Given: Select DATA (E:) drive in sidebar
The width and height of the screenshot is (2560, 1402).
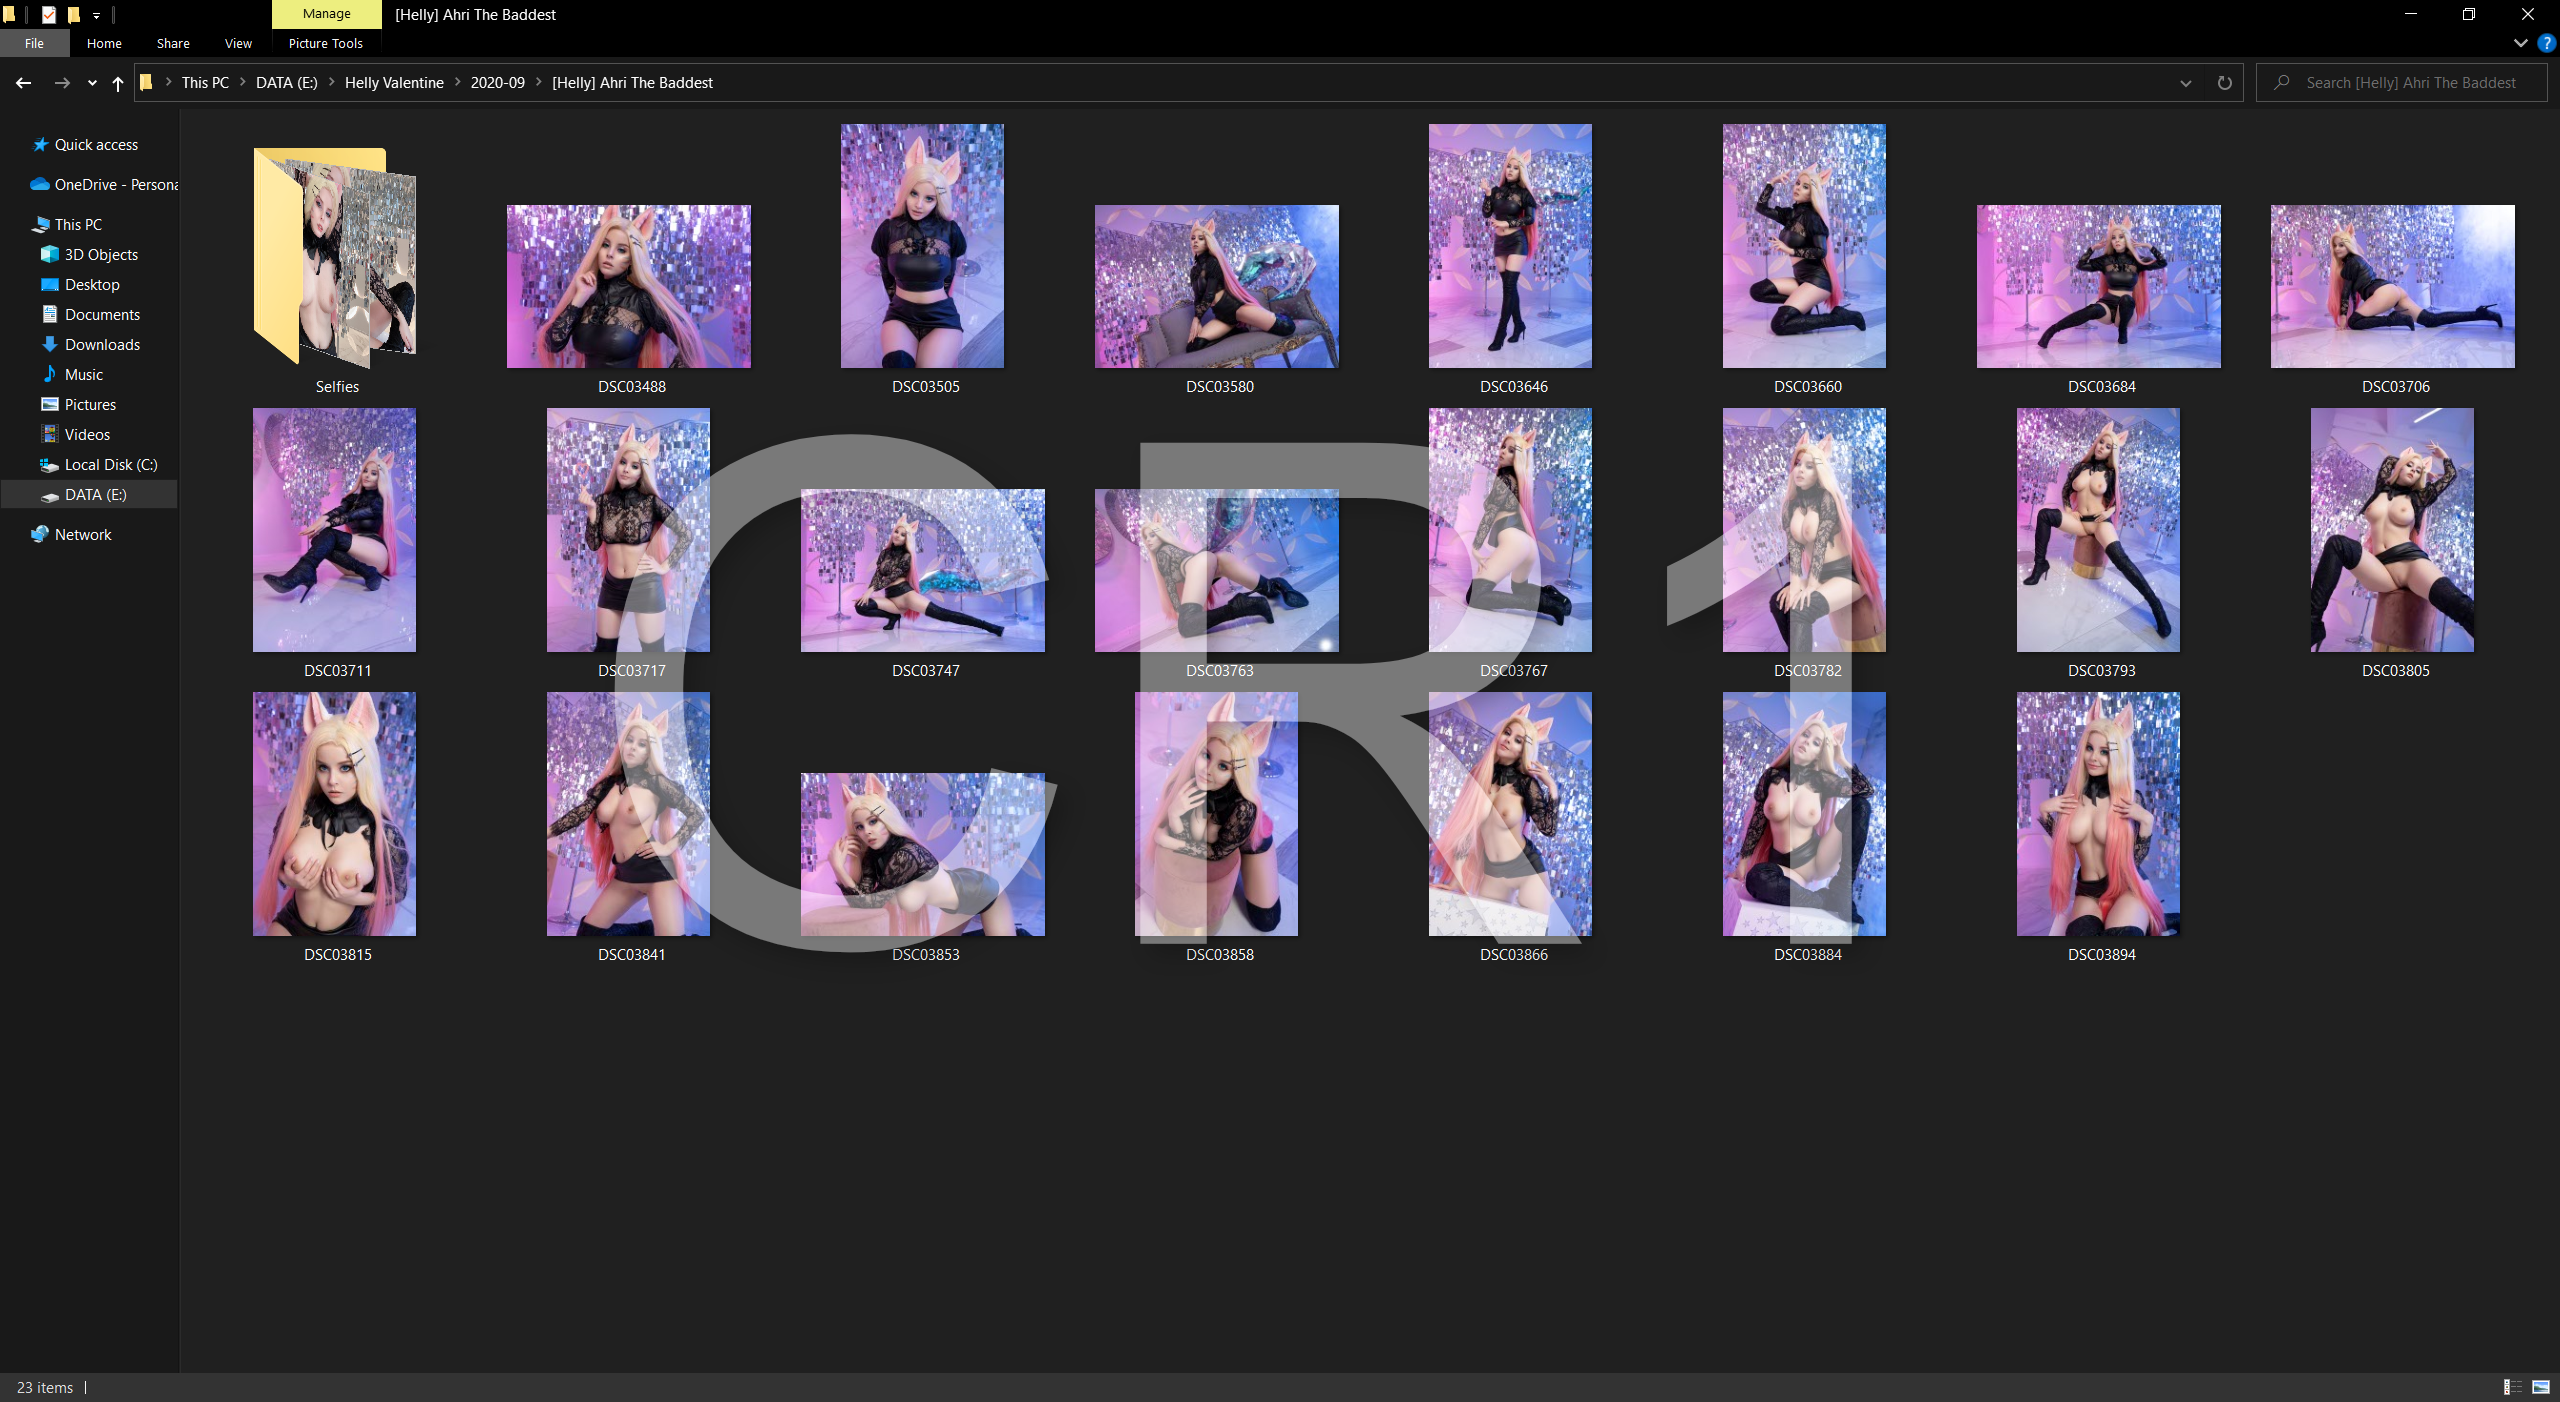Looking at the screenshot, I should [95, 494].
